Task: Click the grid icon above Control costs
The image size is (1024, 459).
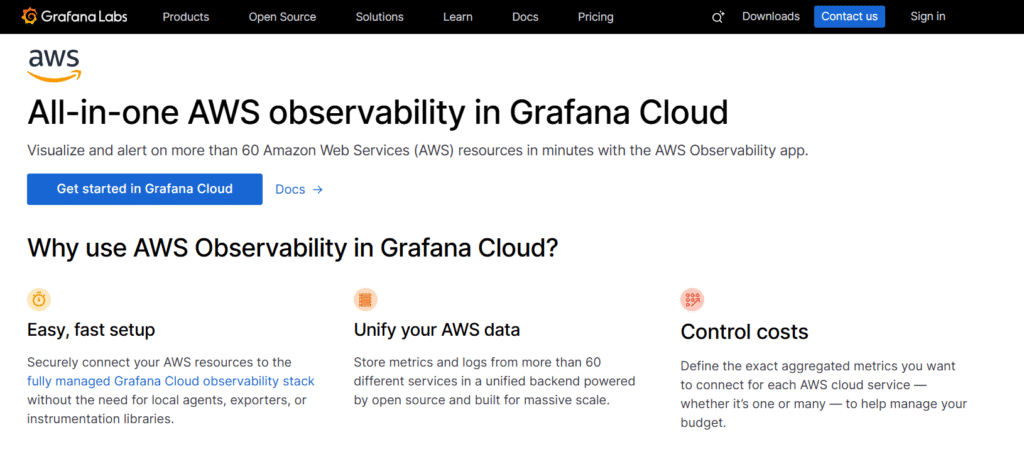Action: (692, 299)
